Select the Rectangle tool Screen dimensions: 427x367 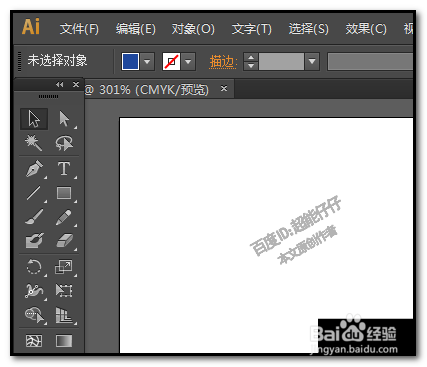[x=64, y=193]
